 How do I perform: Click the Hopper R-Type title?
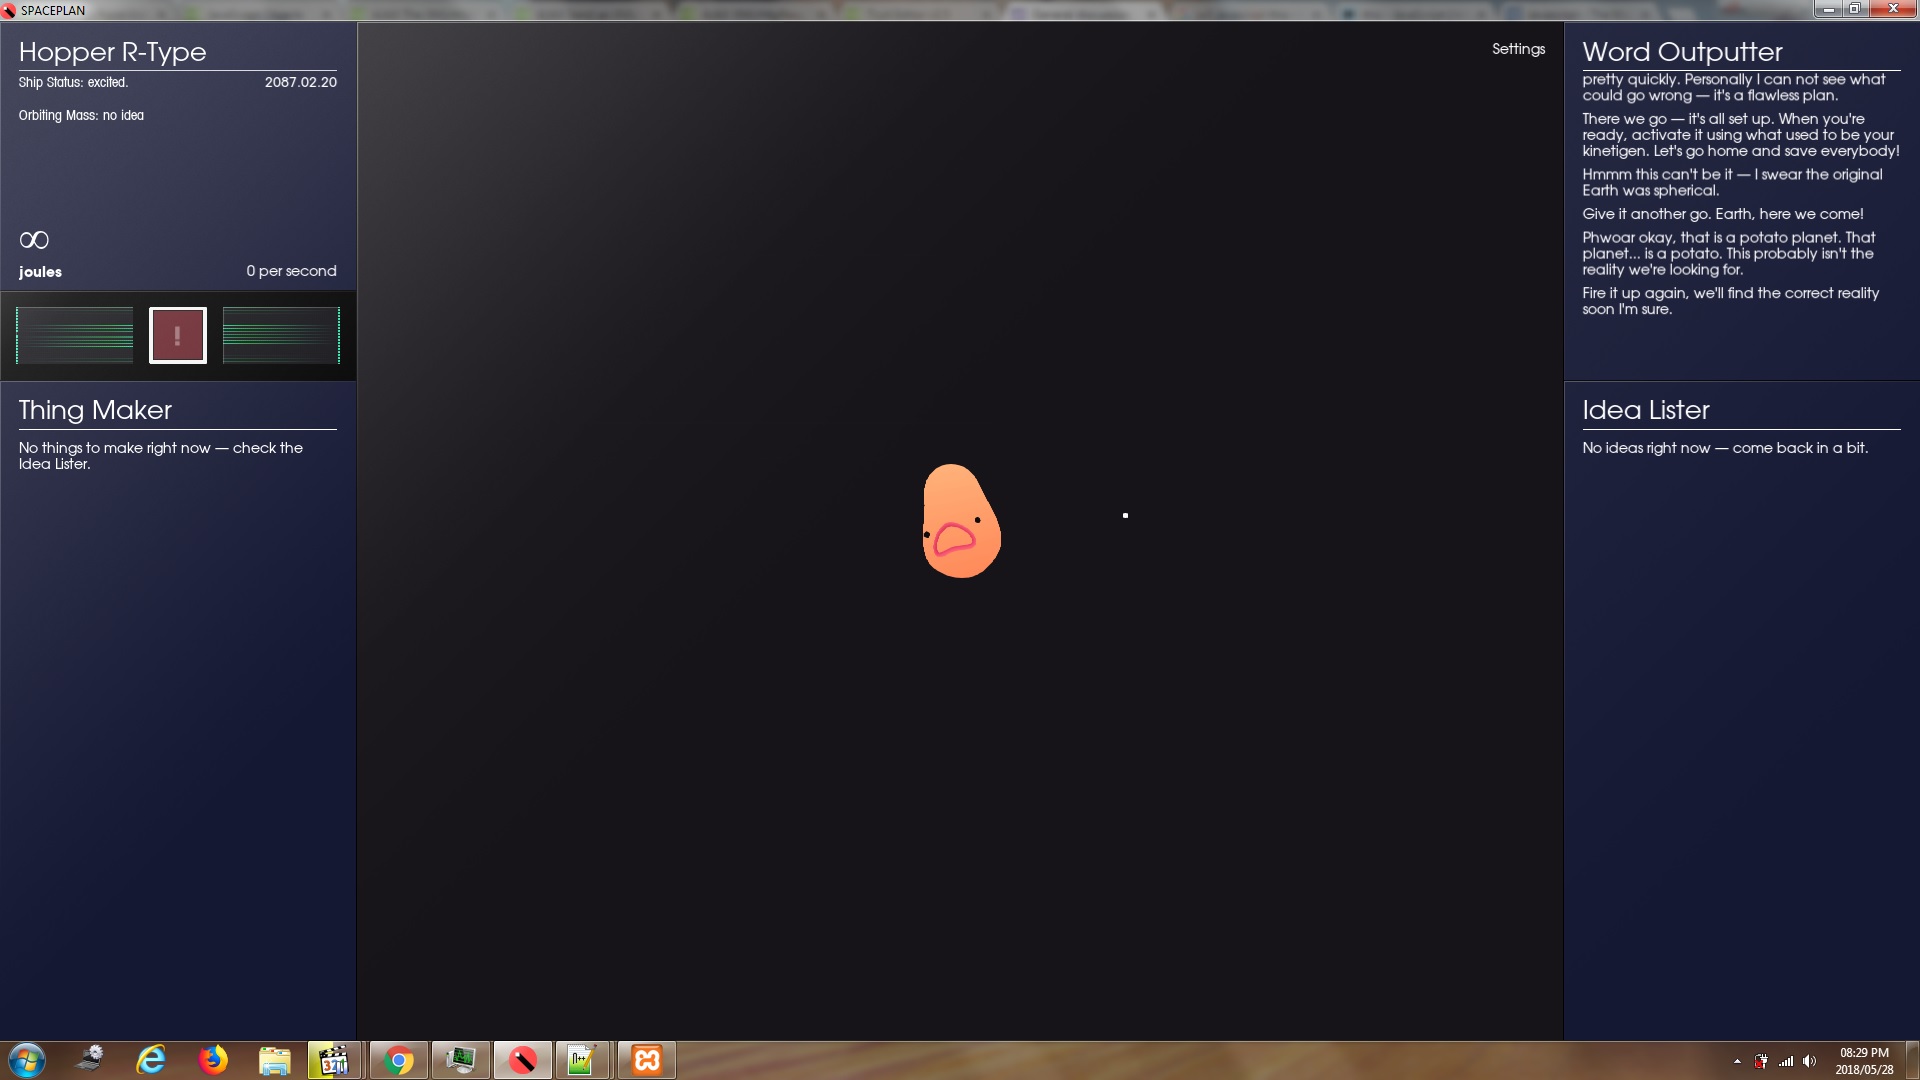click(x=112, y=52)
